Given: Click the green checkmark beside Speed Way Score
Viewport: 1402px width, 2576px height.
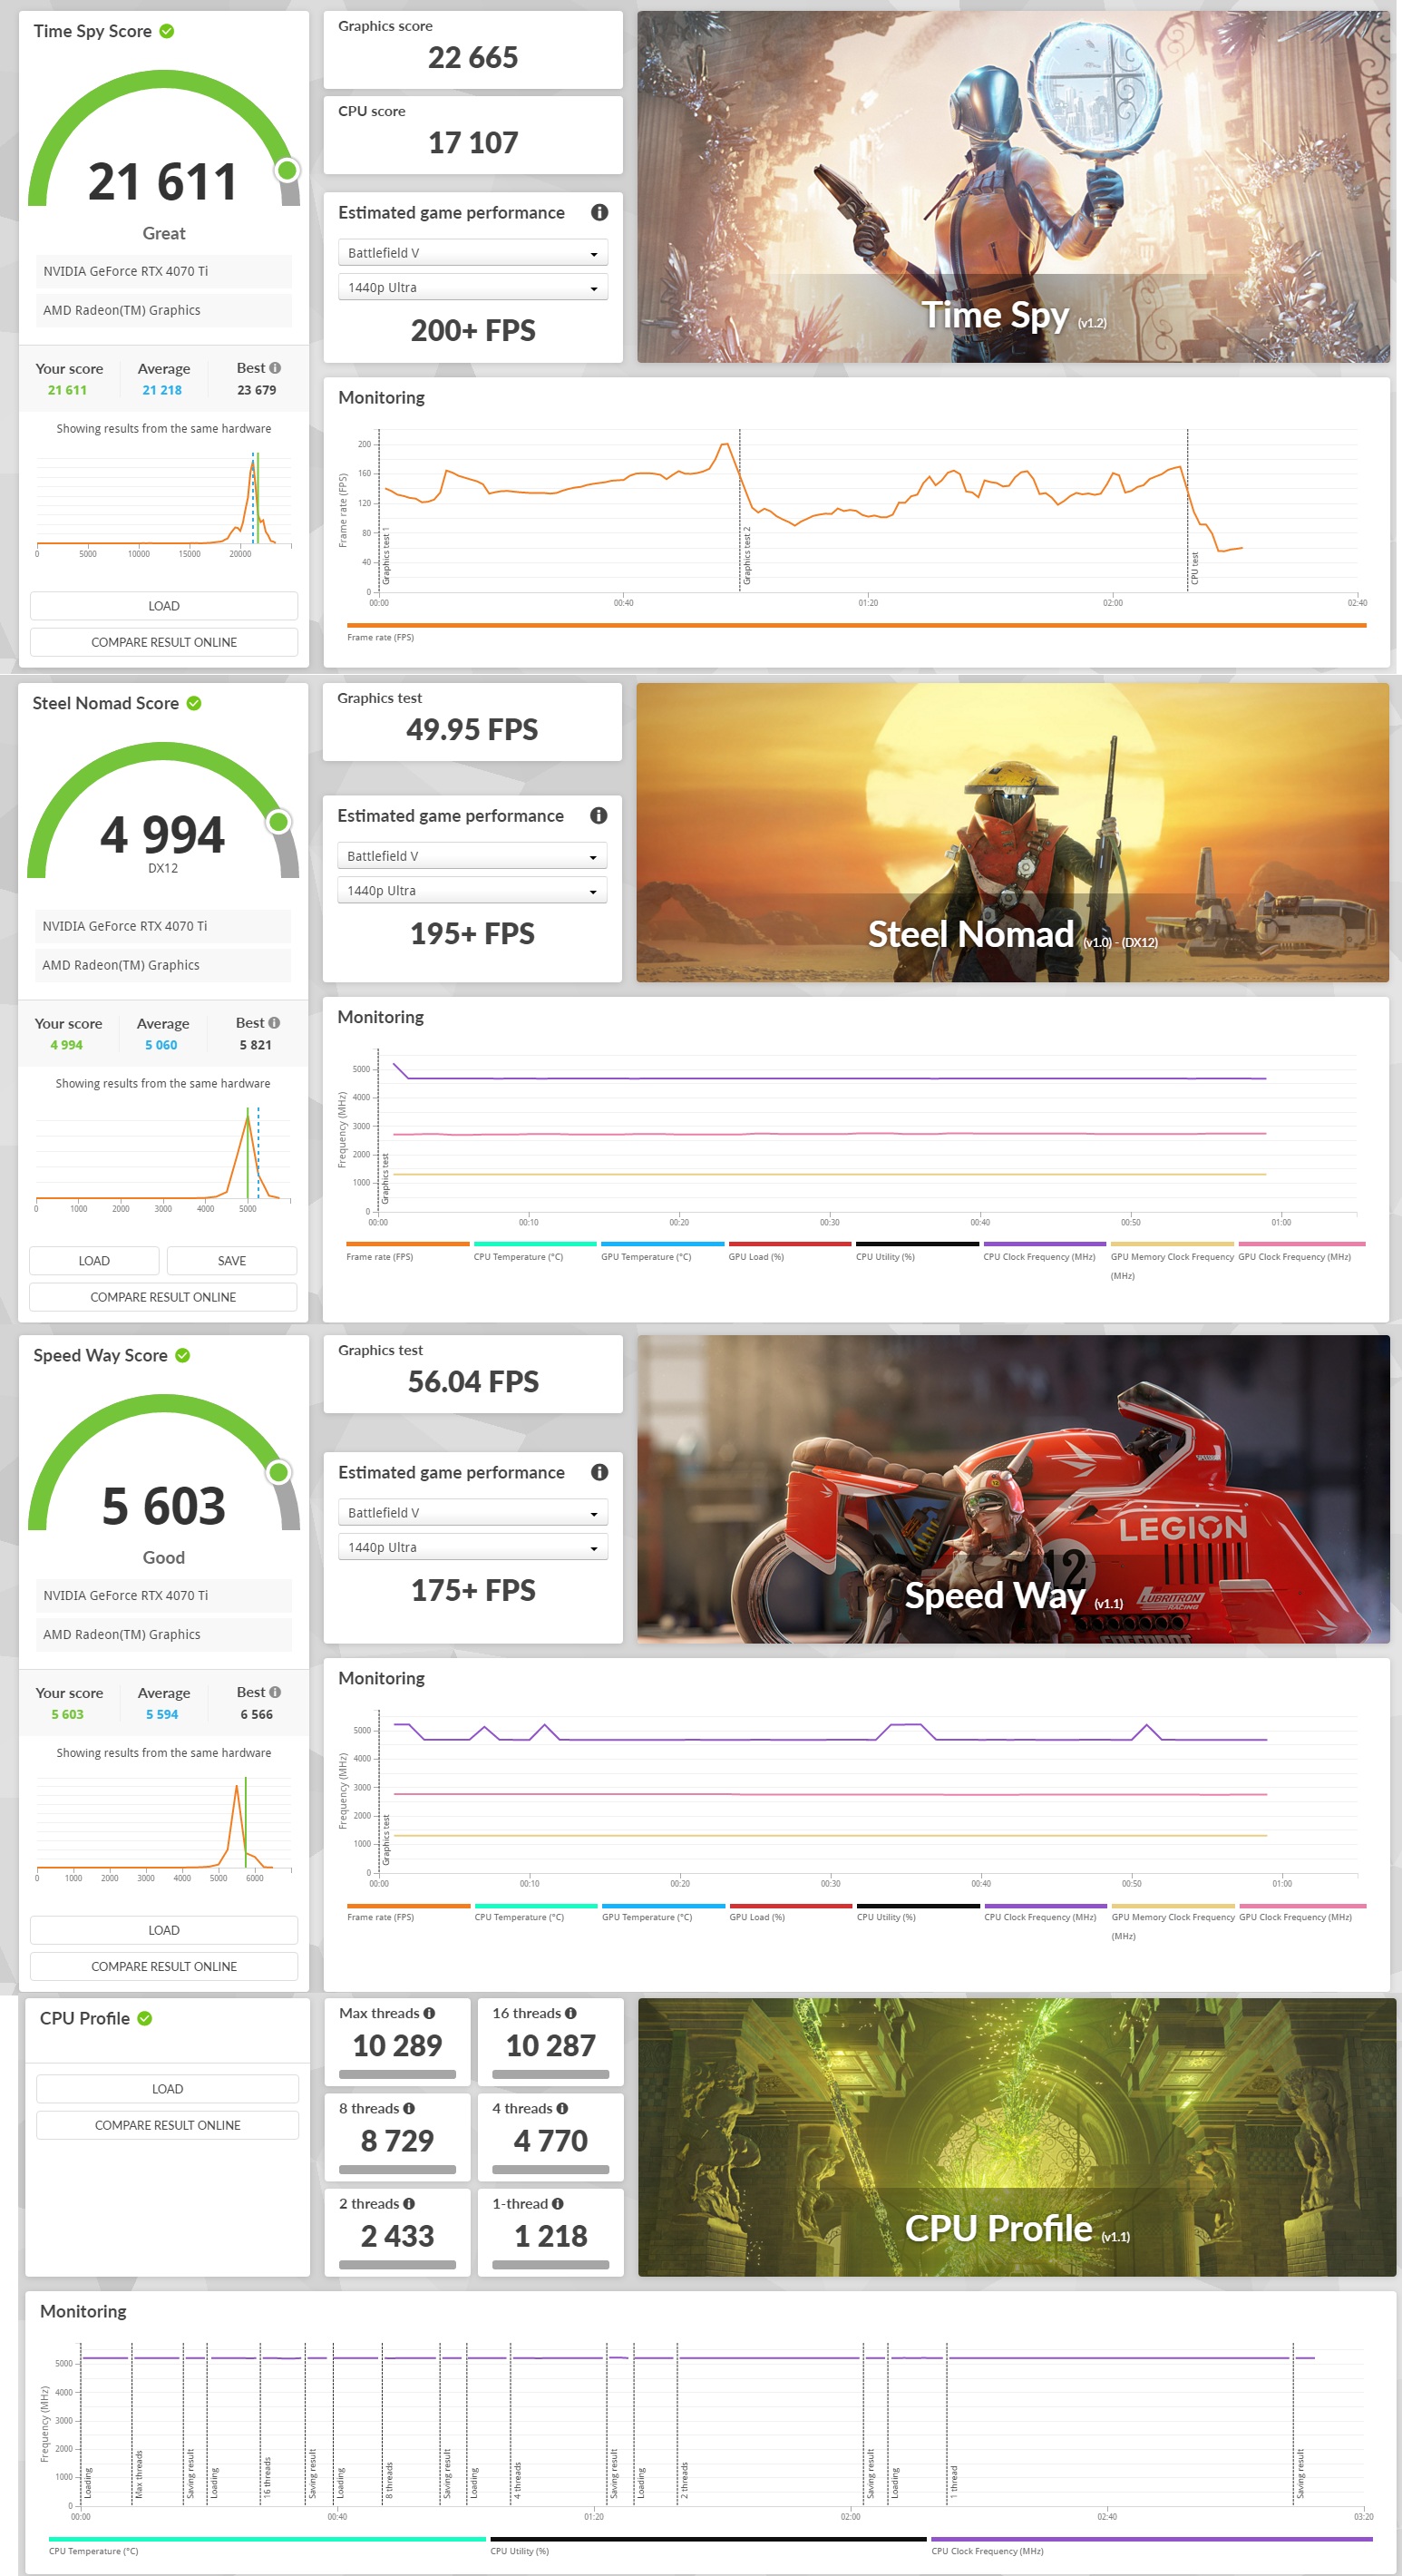Looking at the screenshot, I should tap(183, 1355).
